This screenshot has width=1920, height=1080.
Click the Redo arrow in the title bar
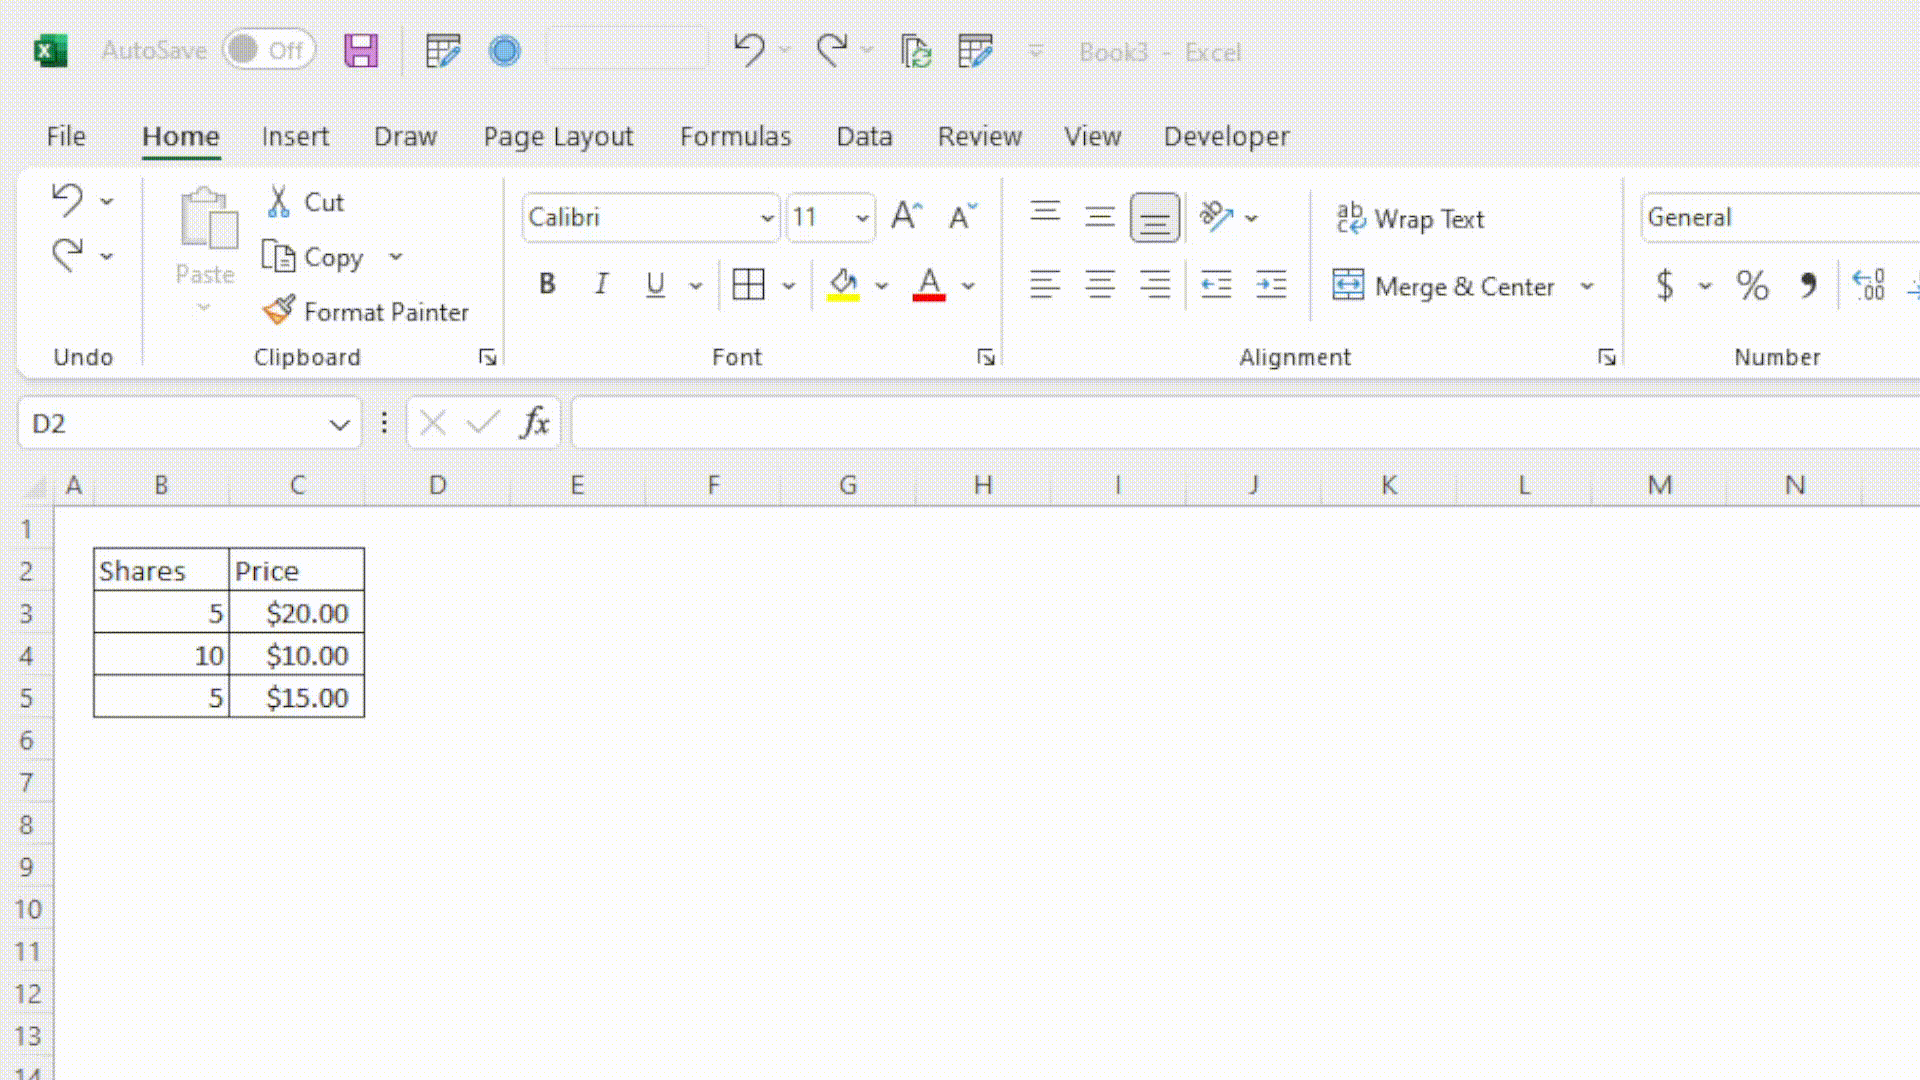point(832,50)
